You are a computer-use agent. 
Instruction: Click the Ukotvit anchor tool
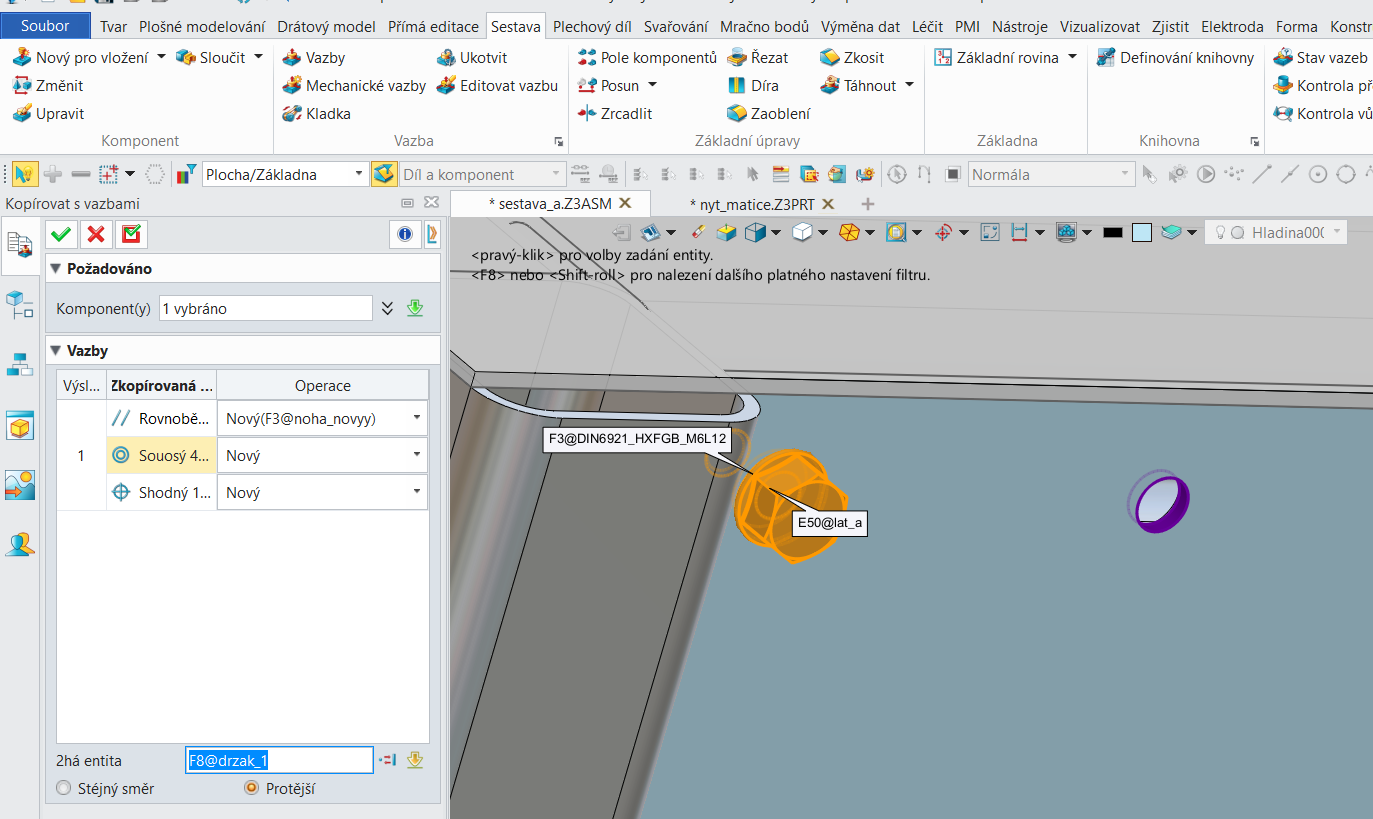pos(472,58)
